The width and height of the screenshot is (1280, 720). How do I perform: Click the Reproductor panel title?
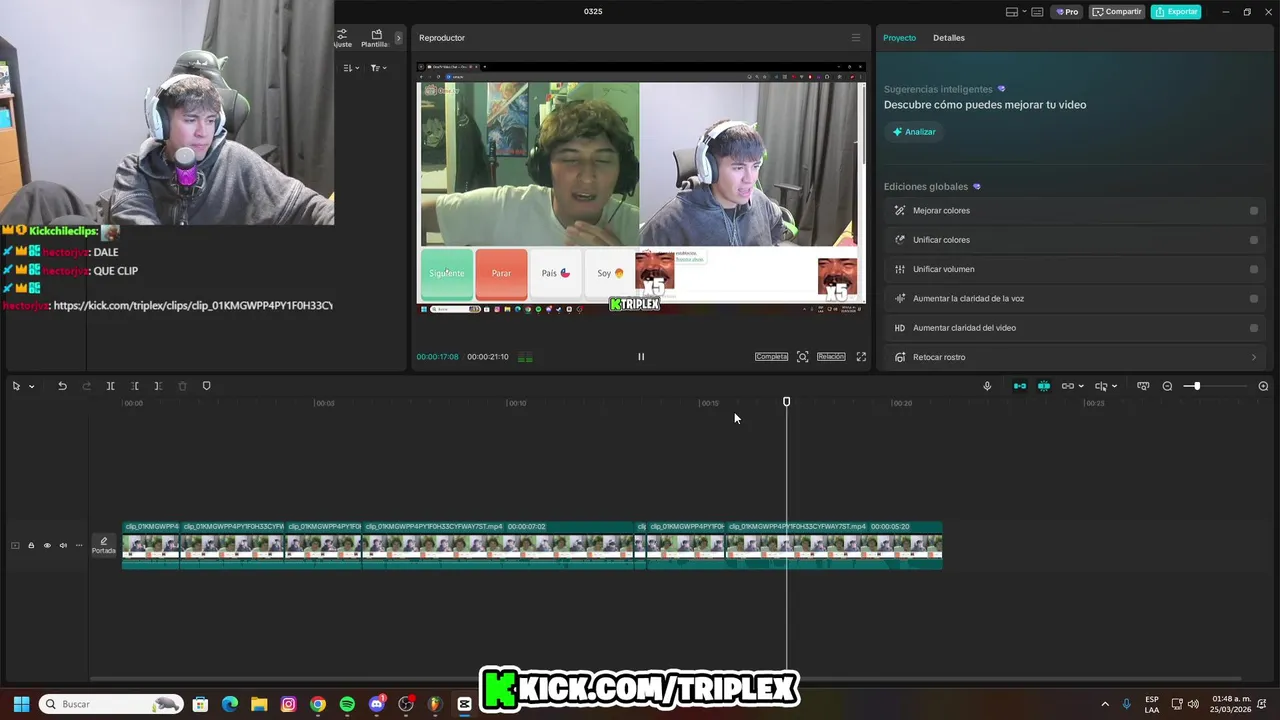[x=442, y=38]
